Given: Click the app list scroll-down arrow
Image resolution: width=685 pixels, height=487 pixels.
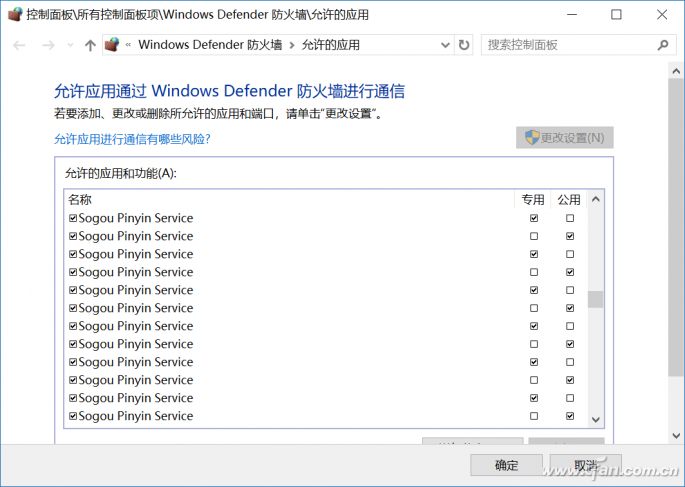Looking at the screenshot, I should click(x=595, y=419).
